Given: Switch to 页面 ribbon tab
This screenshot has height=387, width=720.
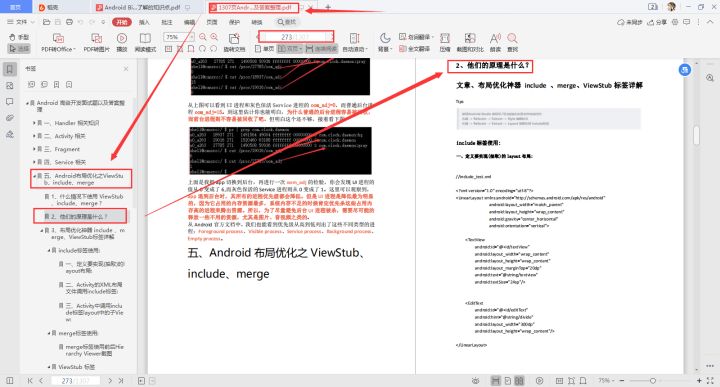Looking at the screenshot, I should [x=212, y=22].
